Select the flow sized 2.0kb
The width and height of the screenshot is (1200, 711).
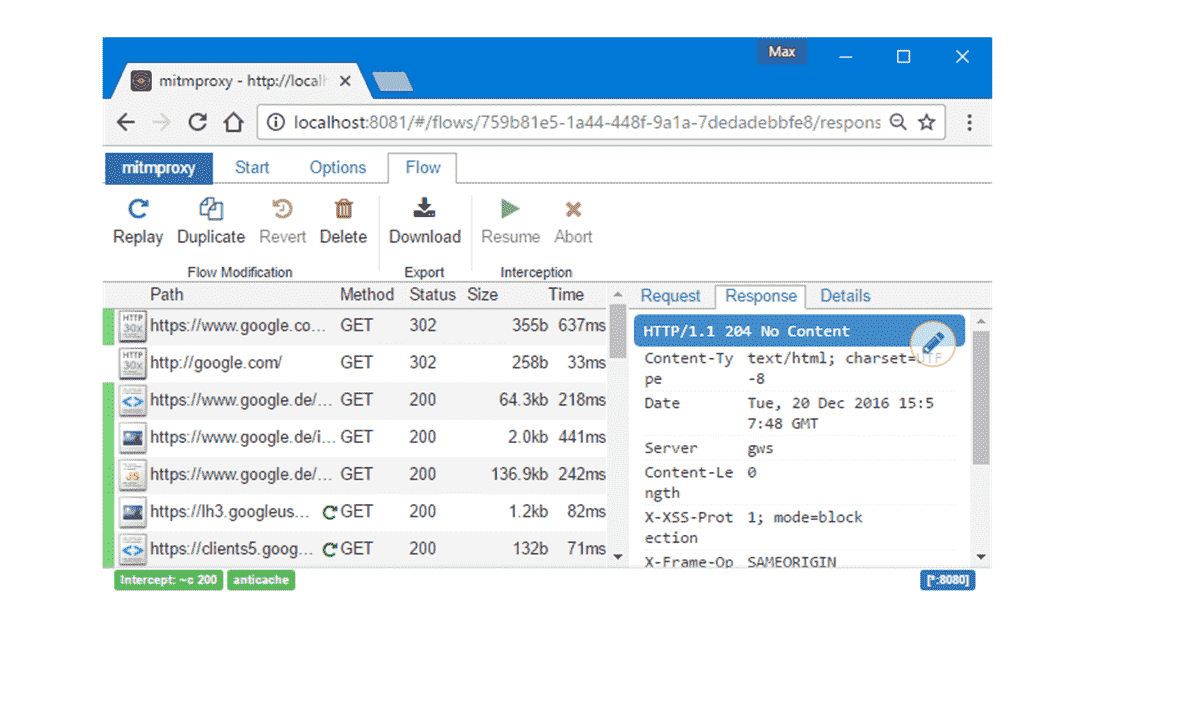(355, 437)
